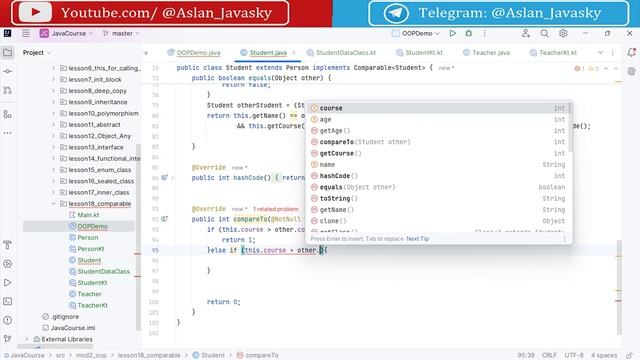
Task: Open completion popup options dots
Action: coord(564,239)
